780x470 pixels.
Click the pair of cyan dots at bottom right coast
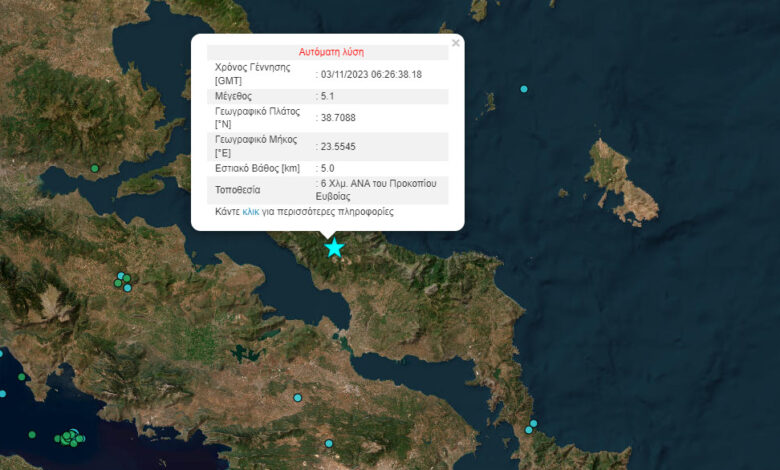point(530,427)
